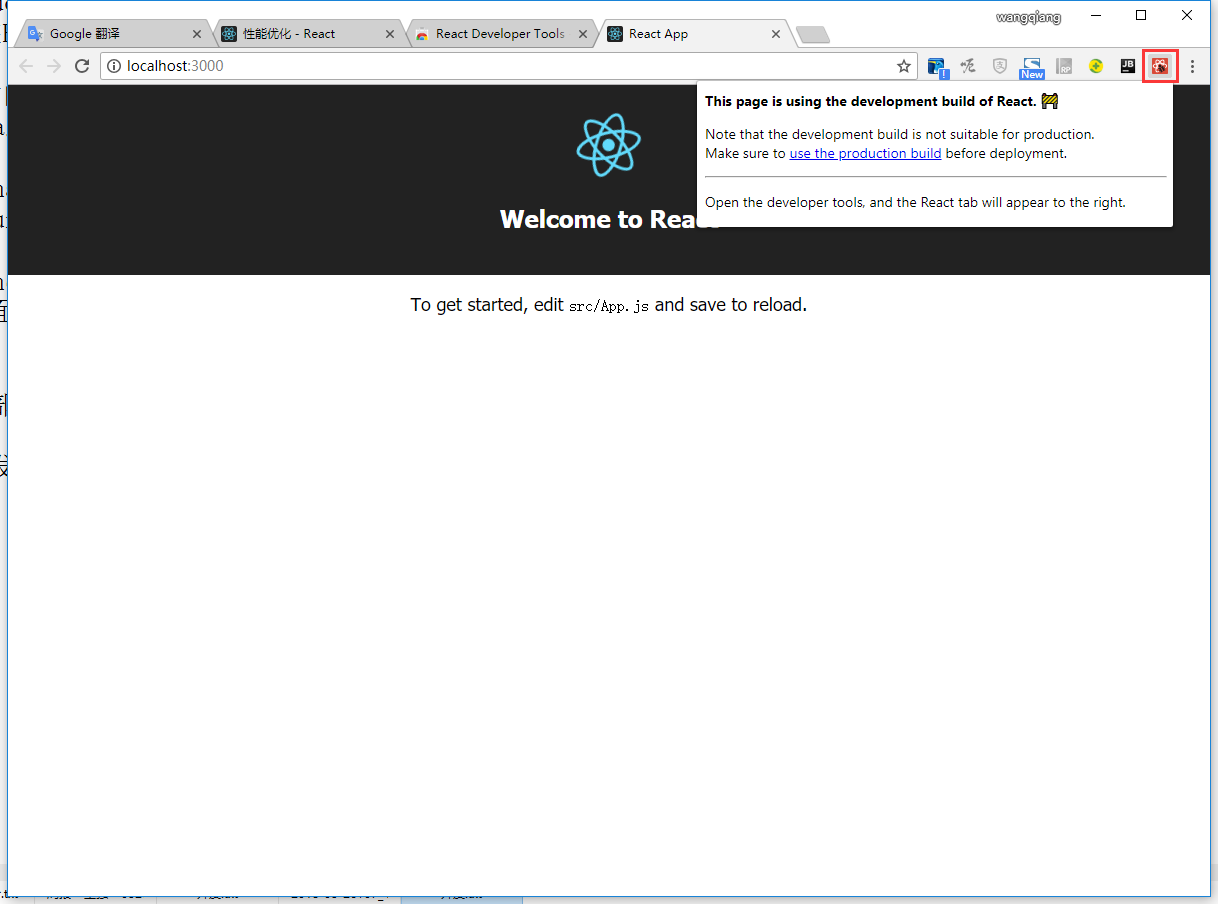The image size is (1218, 904).
Task: Click the "Welcome to React" heading
Action: tap(609, 219)
